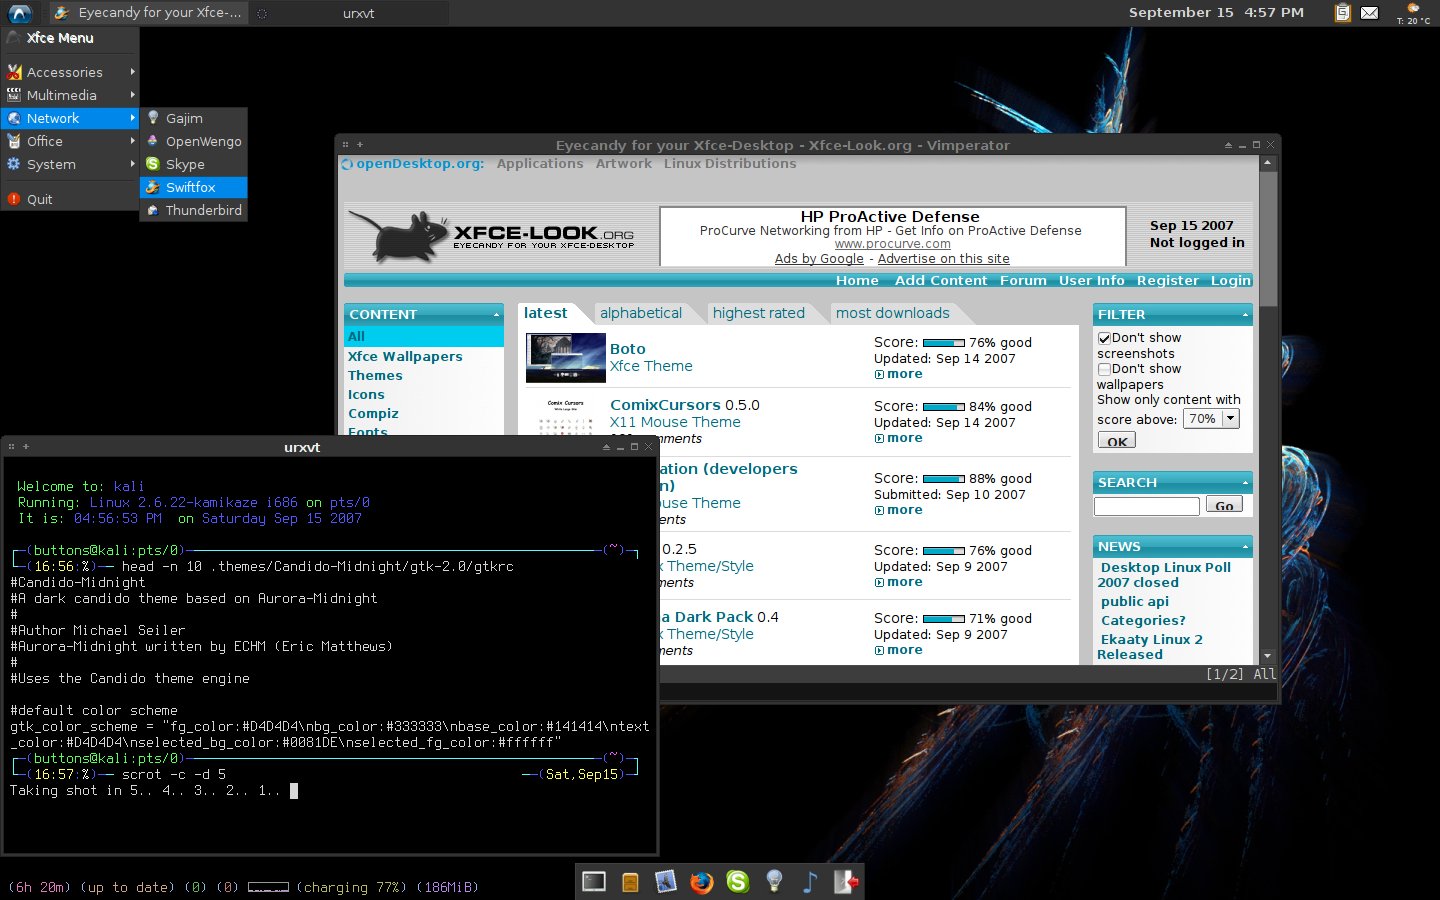1440x900 pixels.
Task: Open the User Info link
Action: pyautogui.click(x=1091, y=281)
